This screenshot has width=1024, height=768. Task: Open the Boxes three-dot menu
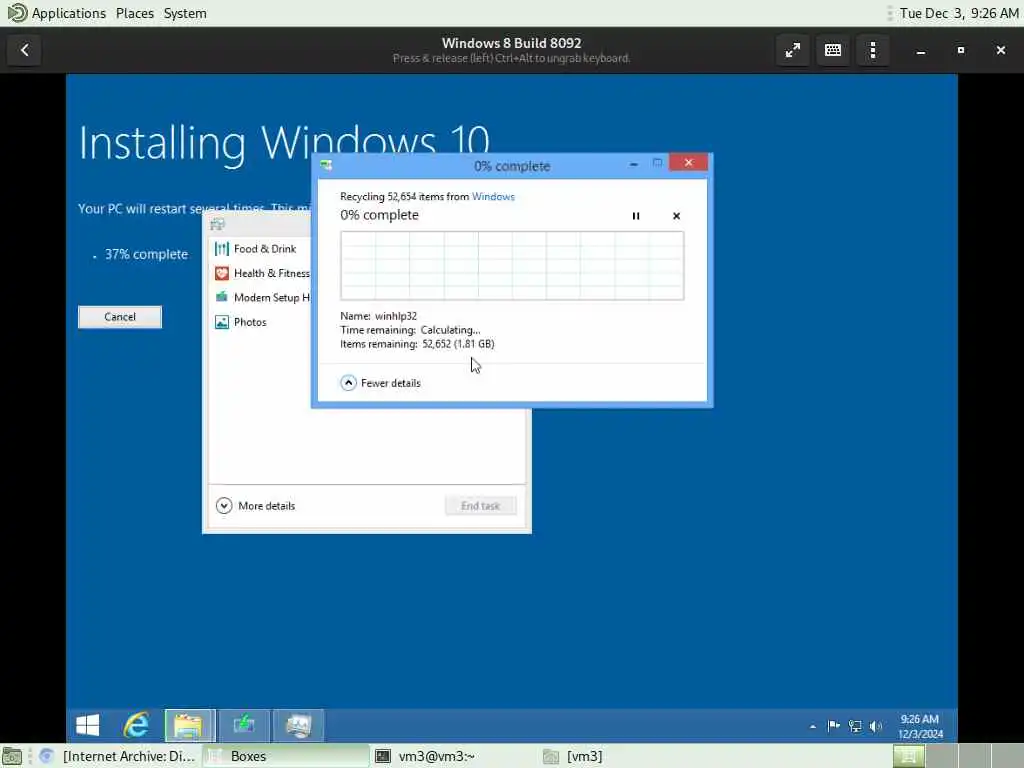872,50
